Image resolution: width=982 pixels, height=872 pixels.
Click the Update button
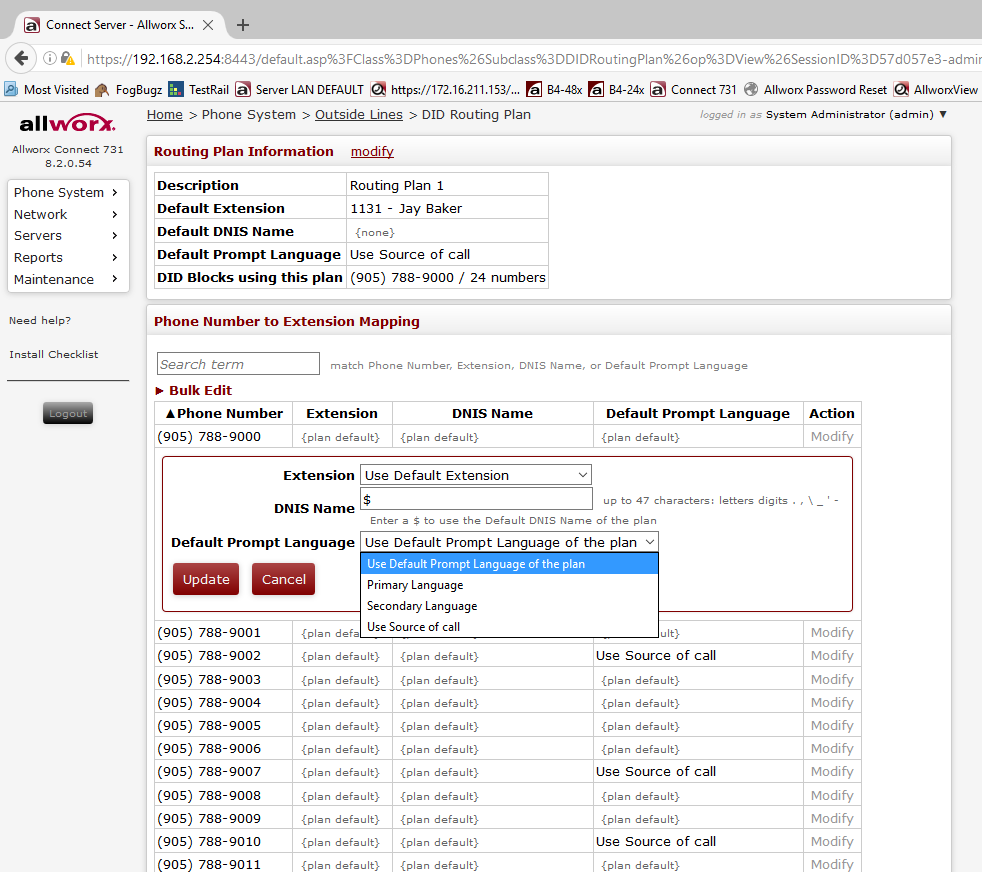pyautogui.click(x=206, y=579)
